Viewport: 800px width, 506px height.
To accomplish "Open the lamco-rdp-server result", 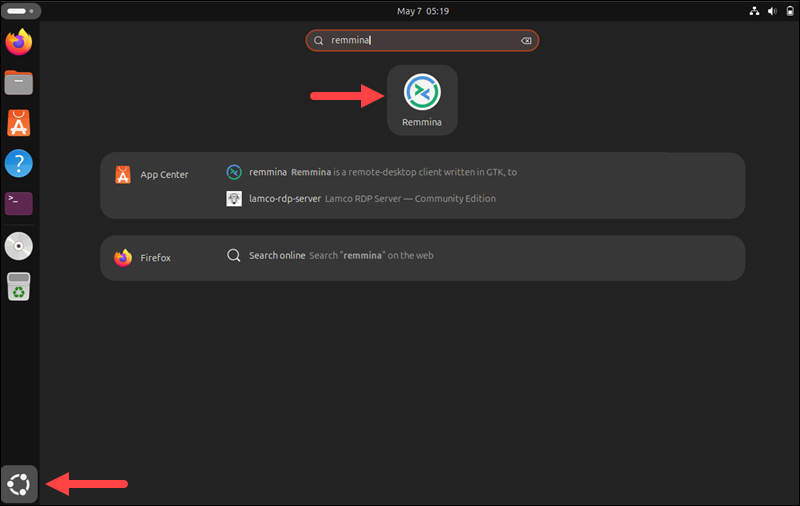I will pyautogui.click(x=361, y=198).
